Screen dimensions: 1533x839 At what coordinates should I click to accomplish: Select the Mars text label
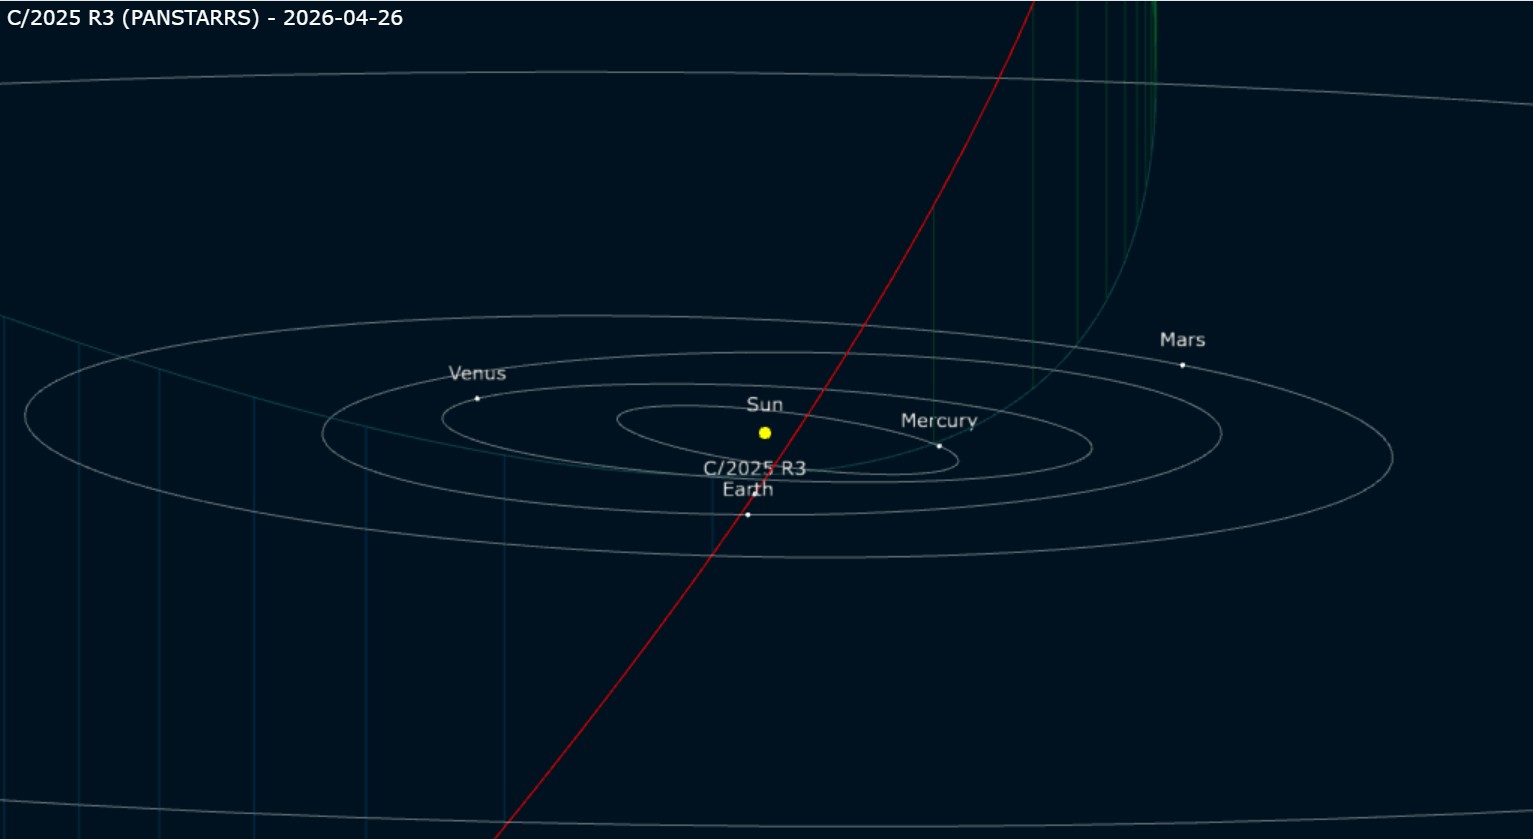[1182, 340]
